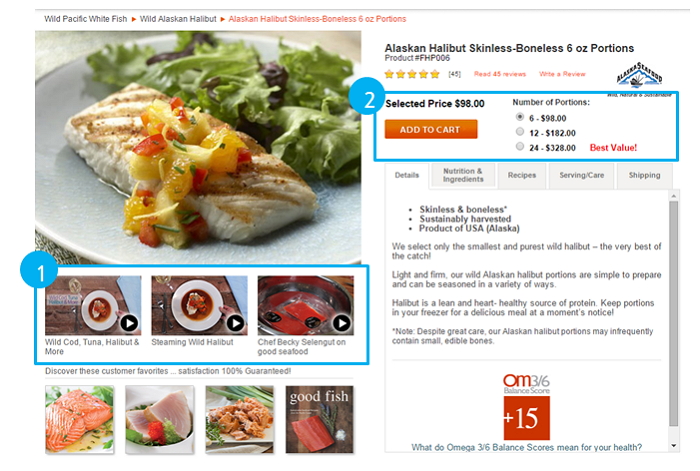Switch to the Nutrition & Ingredients tab

463,175
